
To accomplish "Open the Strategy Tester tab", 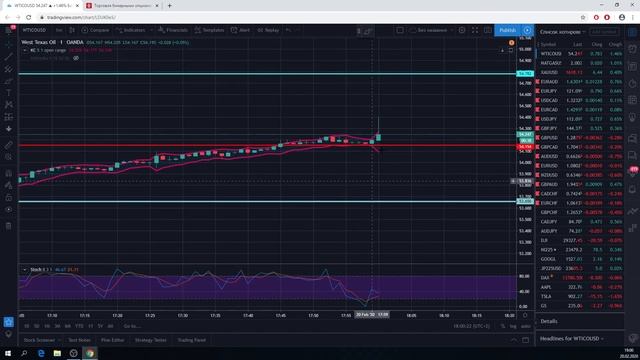I will pos(151,340).
